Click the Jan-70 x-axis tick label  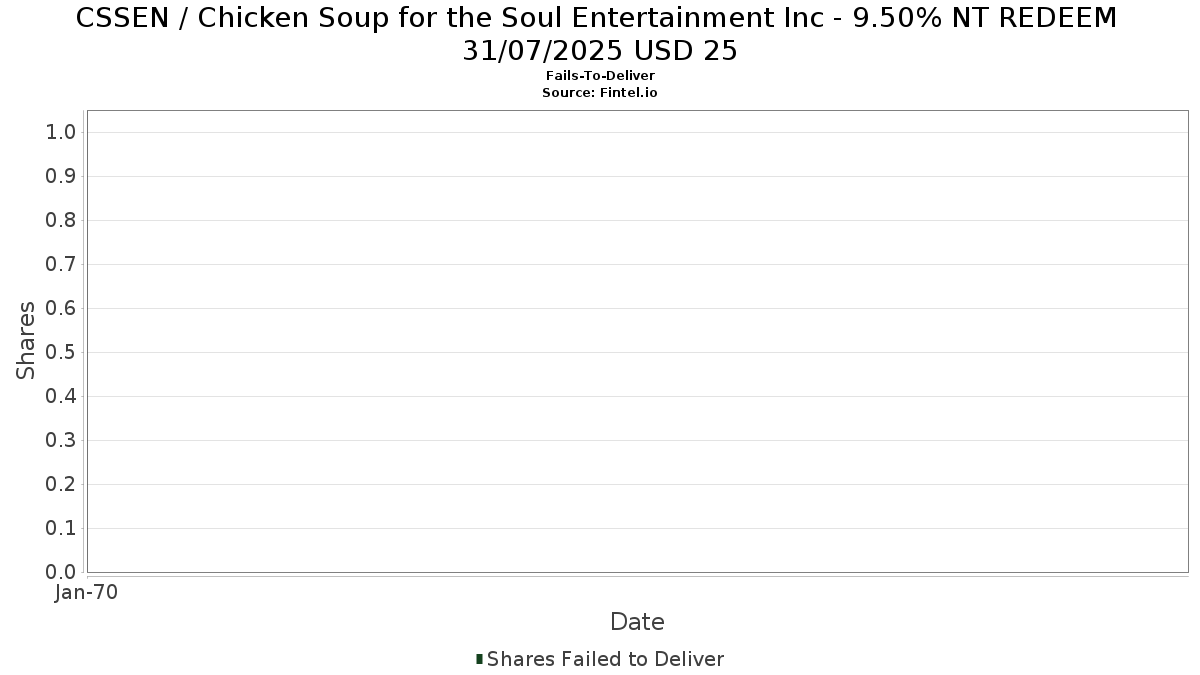click(x=86, y=593)
